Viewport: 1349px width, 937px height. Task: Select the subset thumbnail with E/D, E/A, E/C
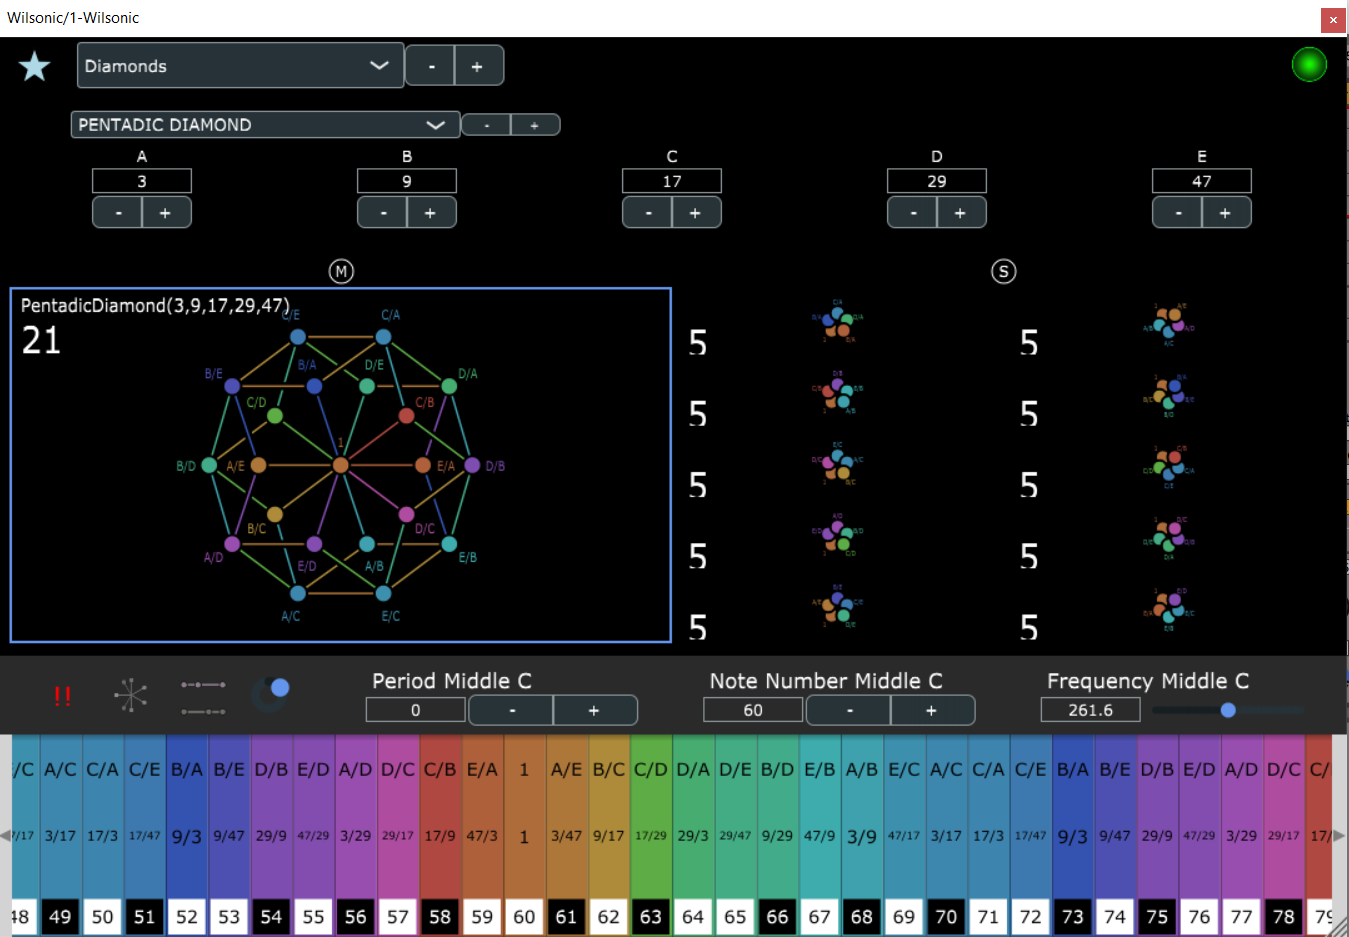point(1168,609)
